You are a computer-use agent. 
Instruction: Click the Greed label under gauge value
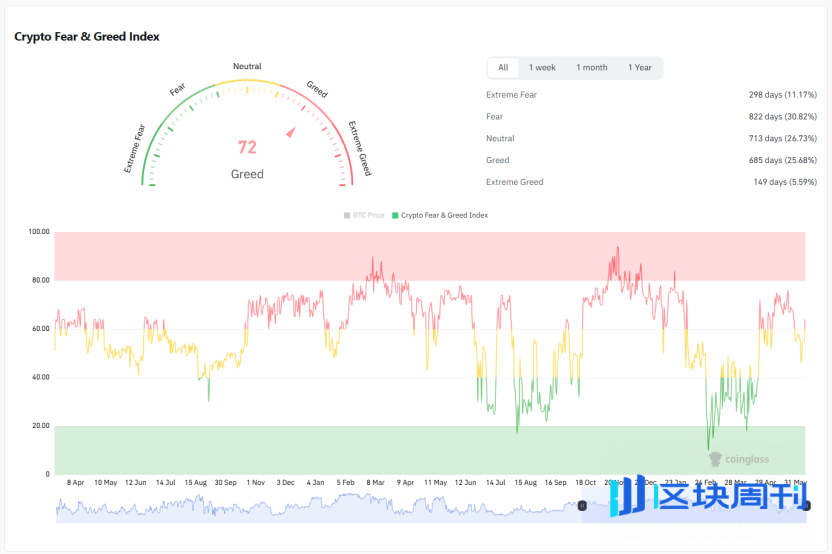coord(247,174)
